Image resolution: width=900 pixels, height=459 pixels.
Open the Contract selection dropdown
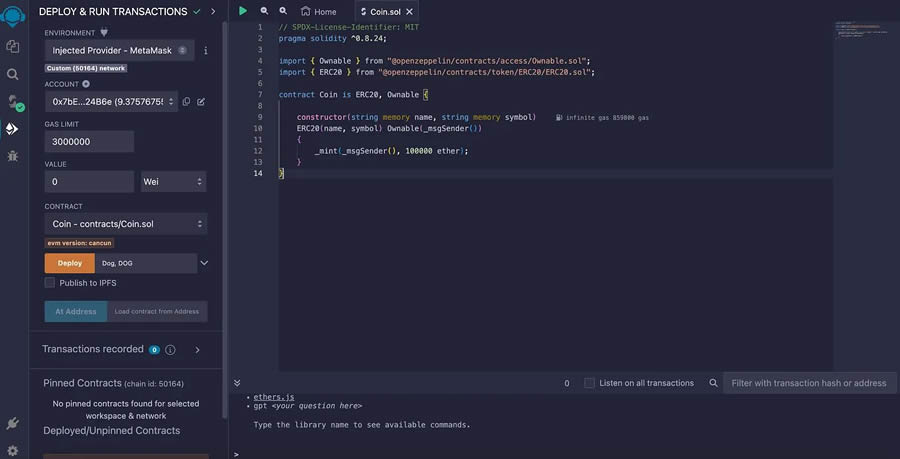126,224
